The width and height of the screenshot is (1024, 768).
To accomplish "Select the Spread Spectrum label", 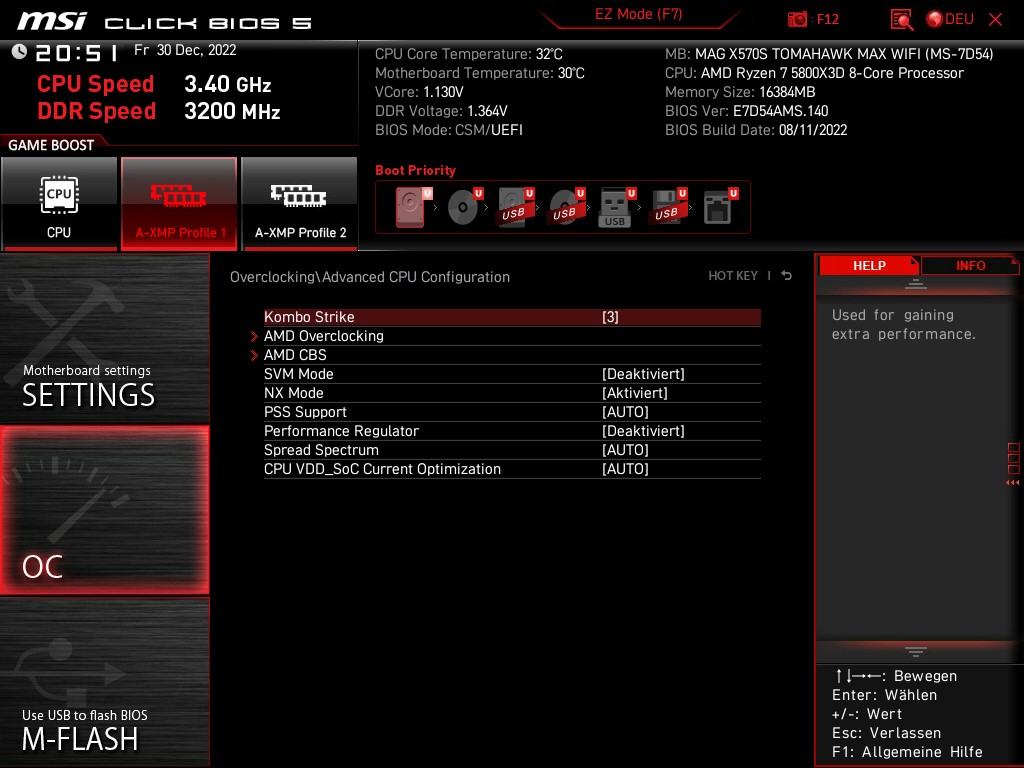I will point(321,449).
